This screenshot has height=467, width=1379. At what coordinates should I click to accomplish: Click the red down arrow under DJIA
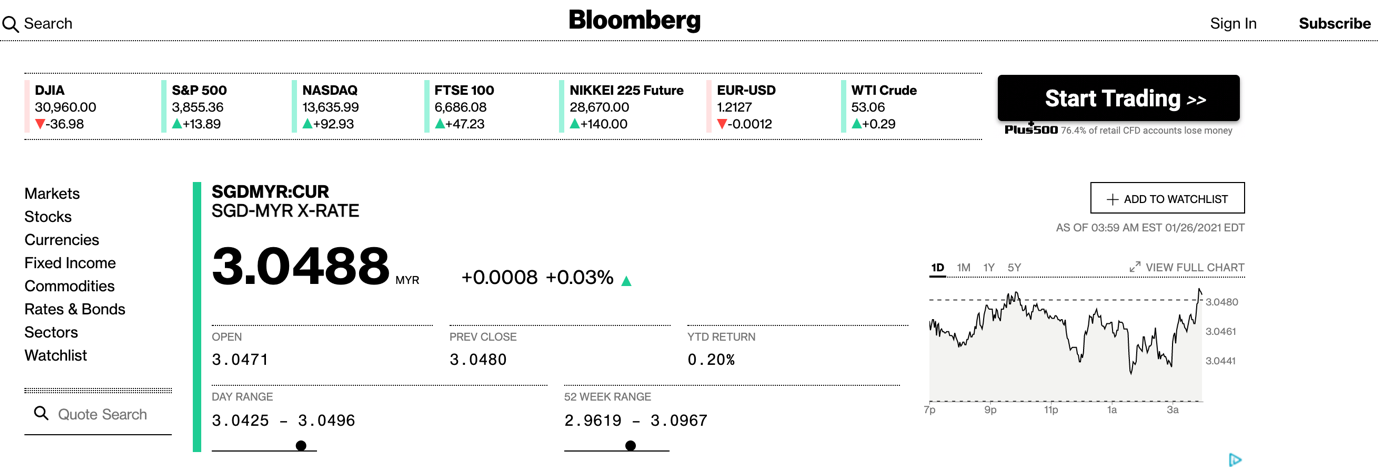(40, 124)
